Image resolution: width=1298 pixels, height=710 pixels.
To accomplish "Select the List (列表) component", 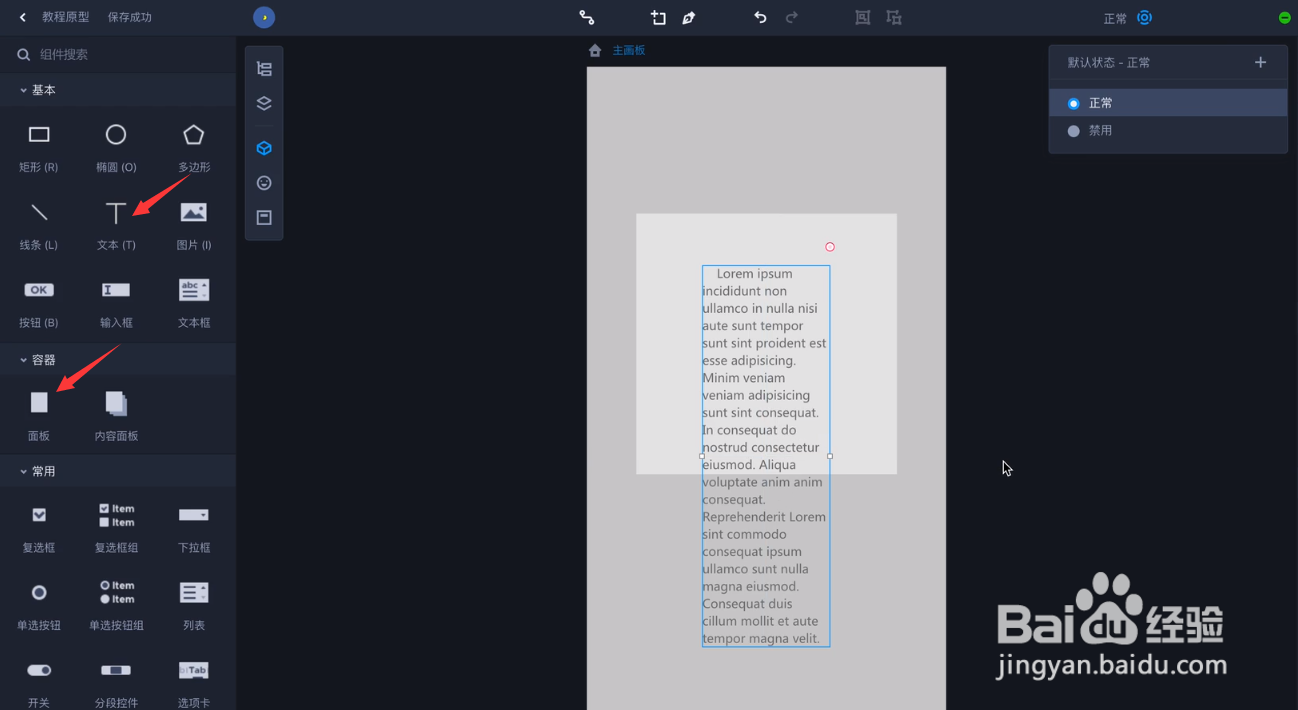I will 194,604.
